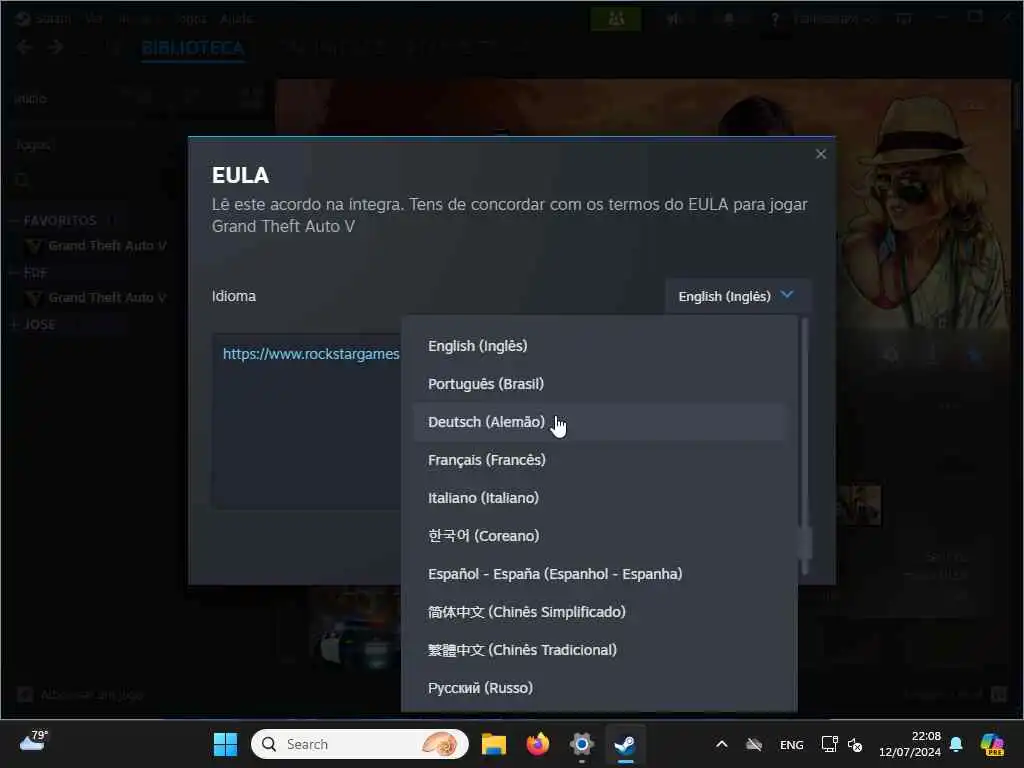Click the Steam taskbar icon
This screenshot has width=1024, height=768.
click(625, 744)
